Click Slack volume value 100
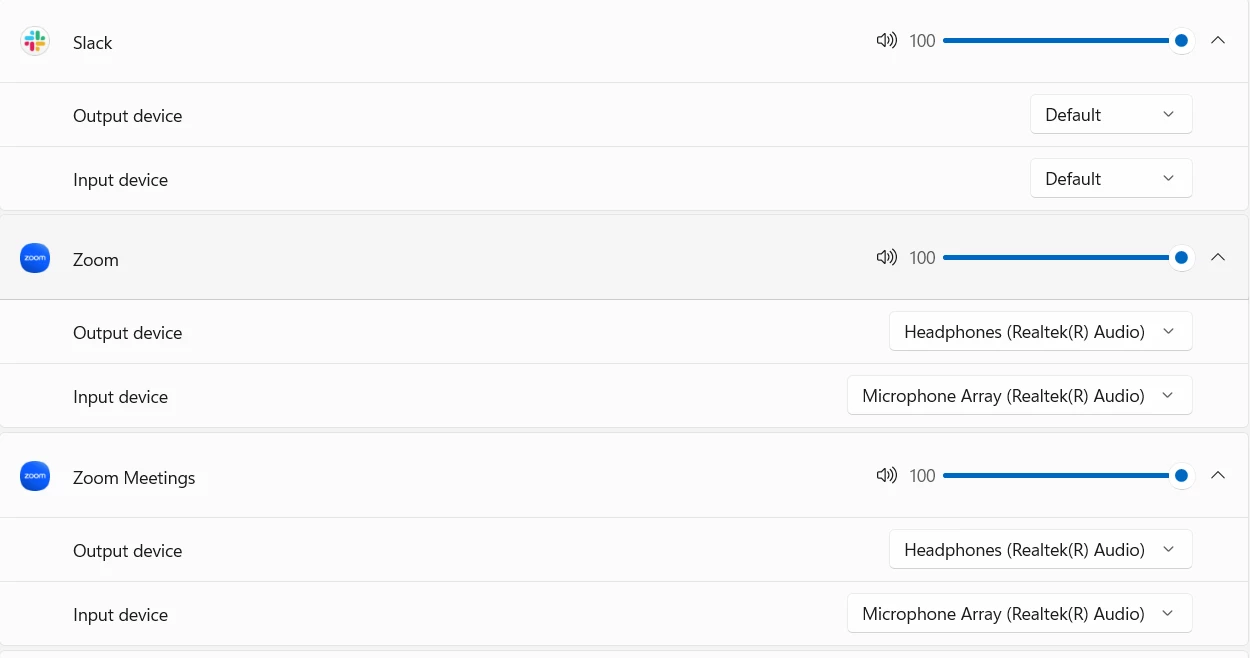This screenshot has height=658, width=1250. click(x=922, y=41)
